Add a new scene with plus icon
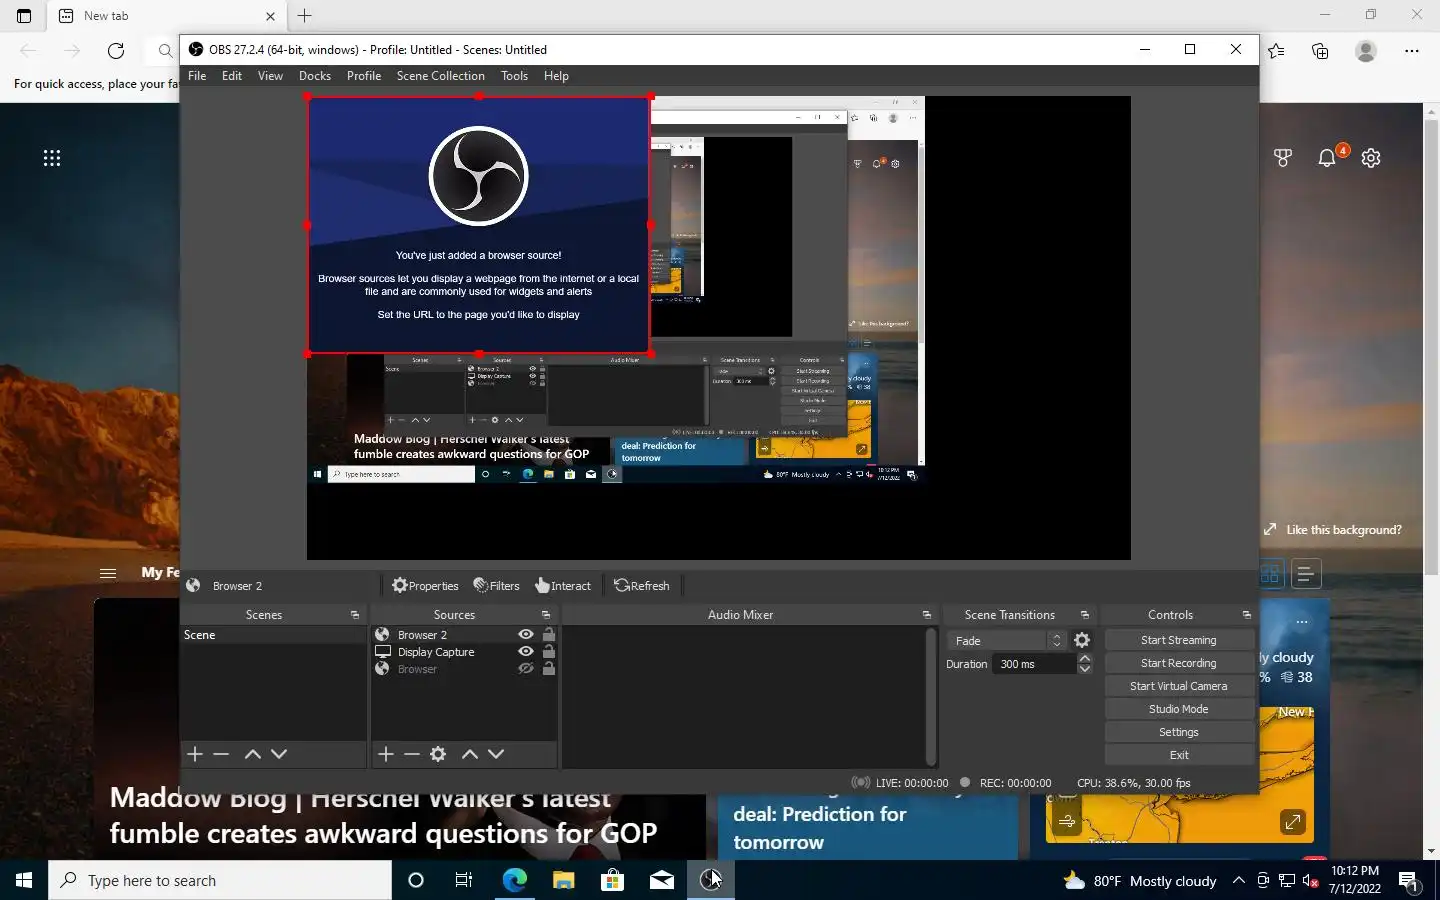The height and width of the screenshot is (900, 1440). 195,754
